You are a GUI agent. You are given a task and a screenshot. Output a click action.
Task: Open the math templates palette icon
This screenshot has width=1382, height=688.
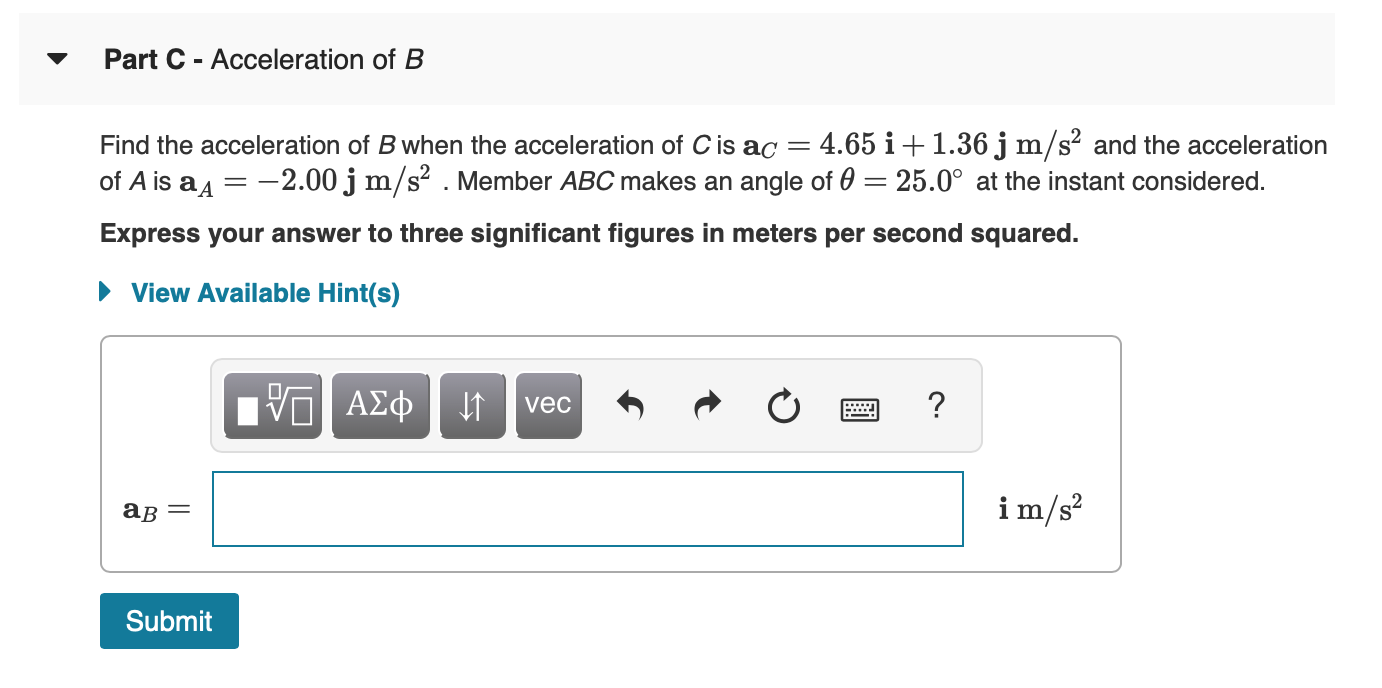click(x=272, y=405)
